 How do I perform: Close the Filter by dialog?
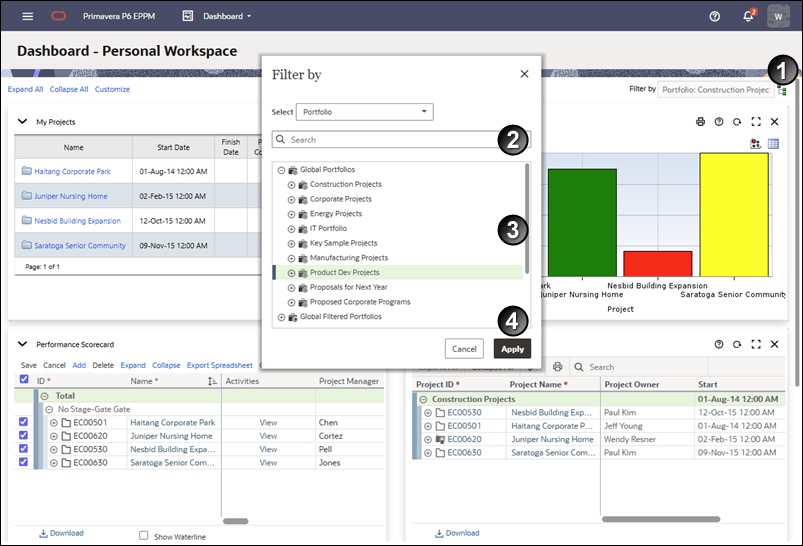(x=524, y=74)
